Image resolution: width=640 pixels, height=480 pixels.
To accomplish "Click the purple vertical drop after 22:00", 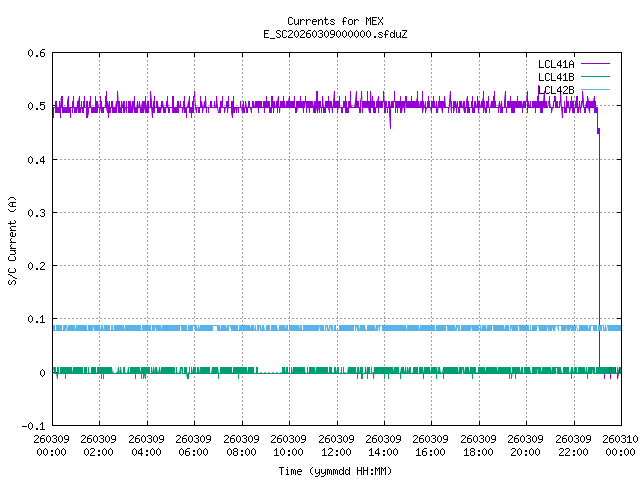I will coord(599,250).
